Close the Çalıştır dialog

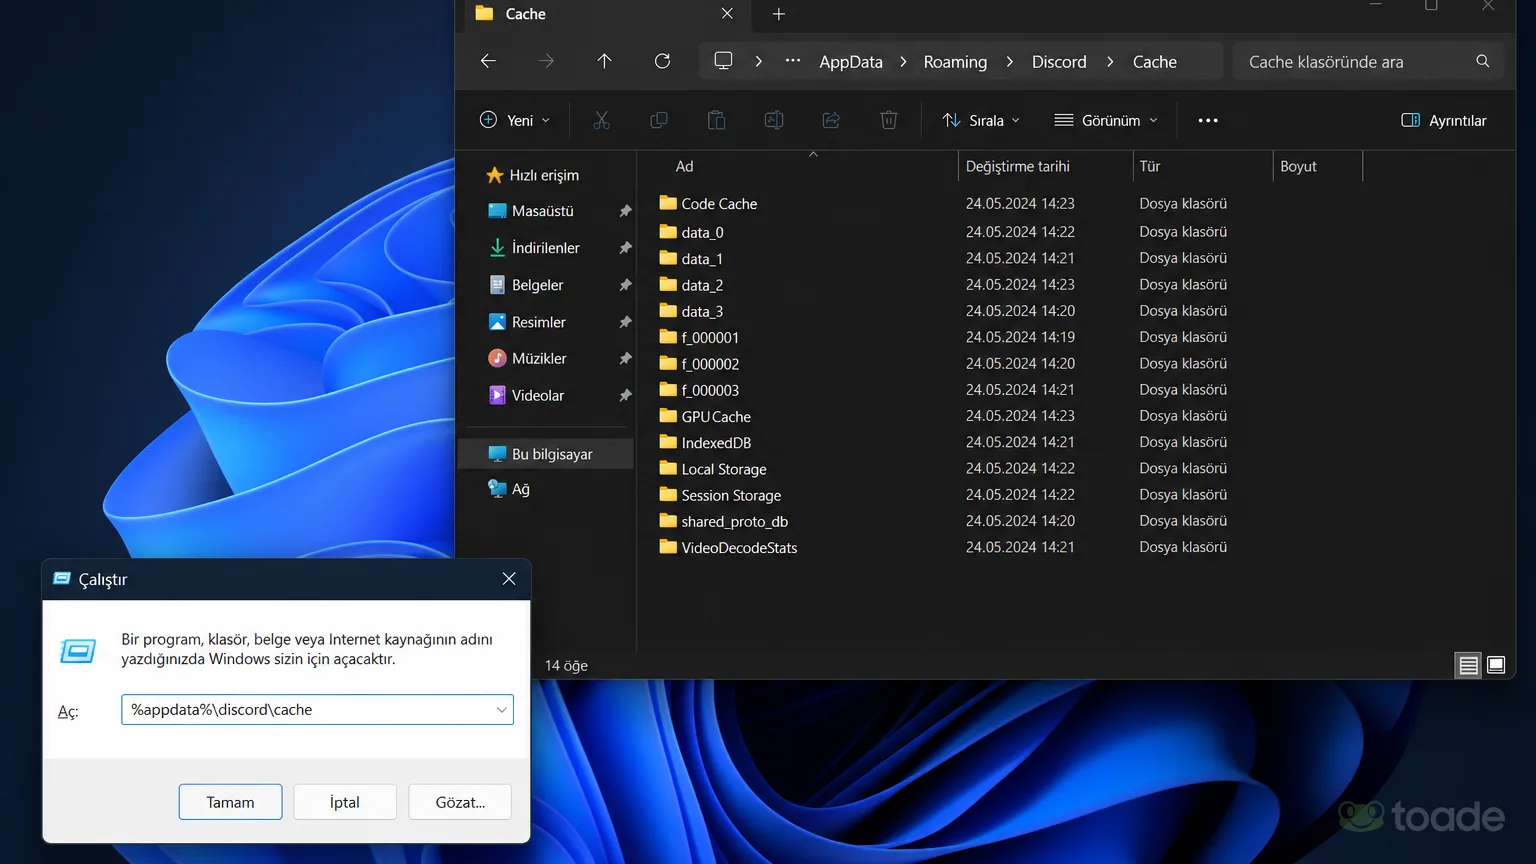point(509,579)
